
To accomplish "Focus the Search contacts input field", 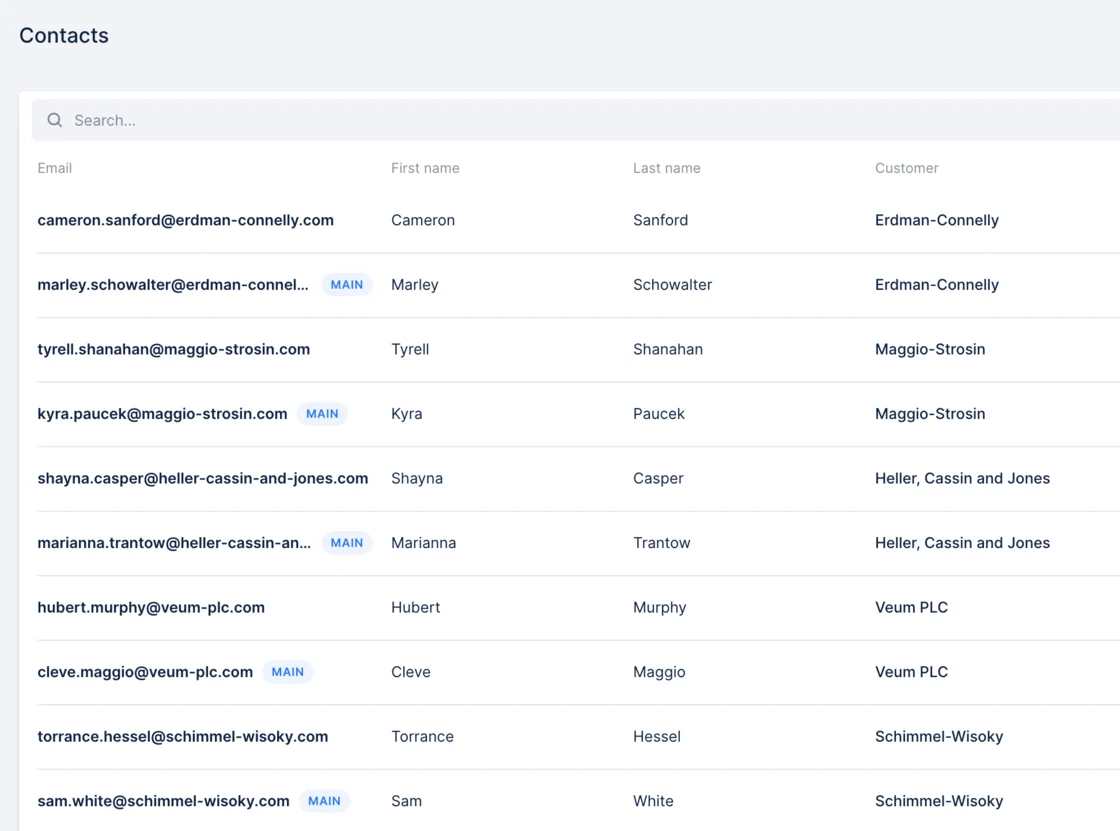I will (576, 120).
